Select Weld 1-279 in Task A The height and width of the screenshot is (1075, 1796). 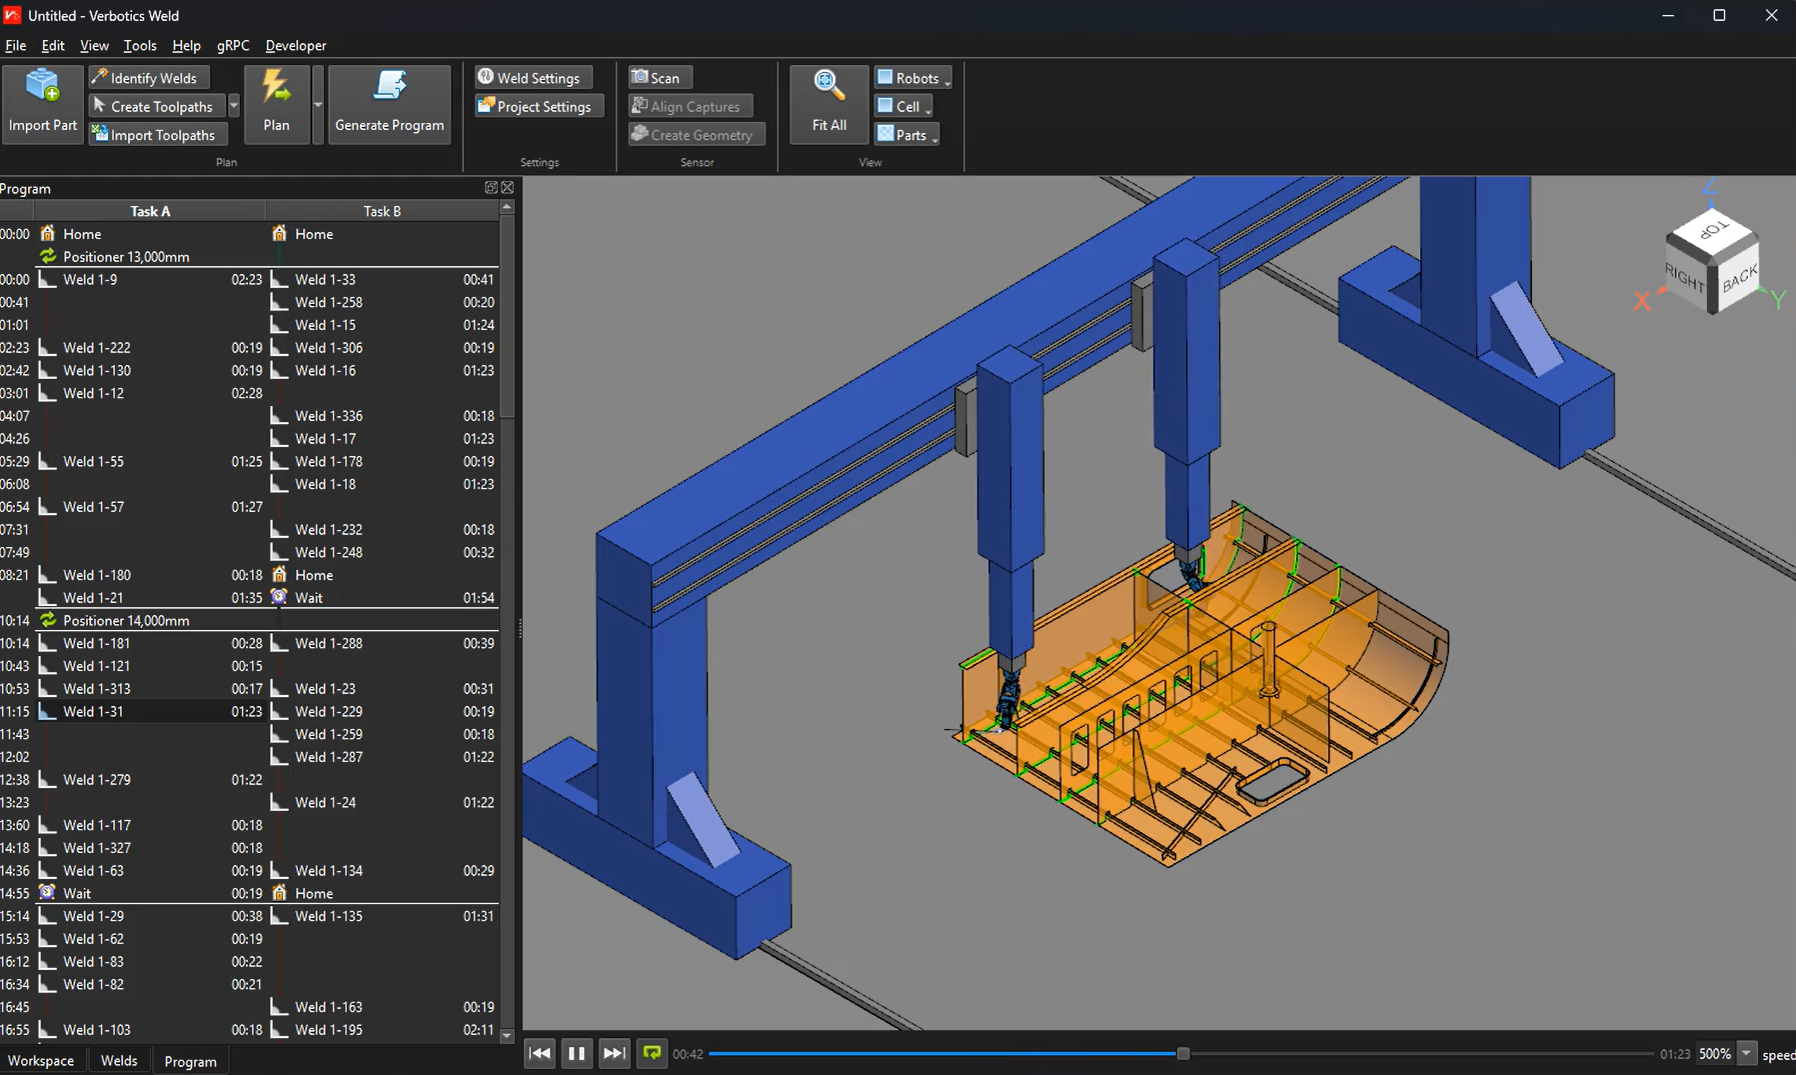[97, 780]
